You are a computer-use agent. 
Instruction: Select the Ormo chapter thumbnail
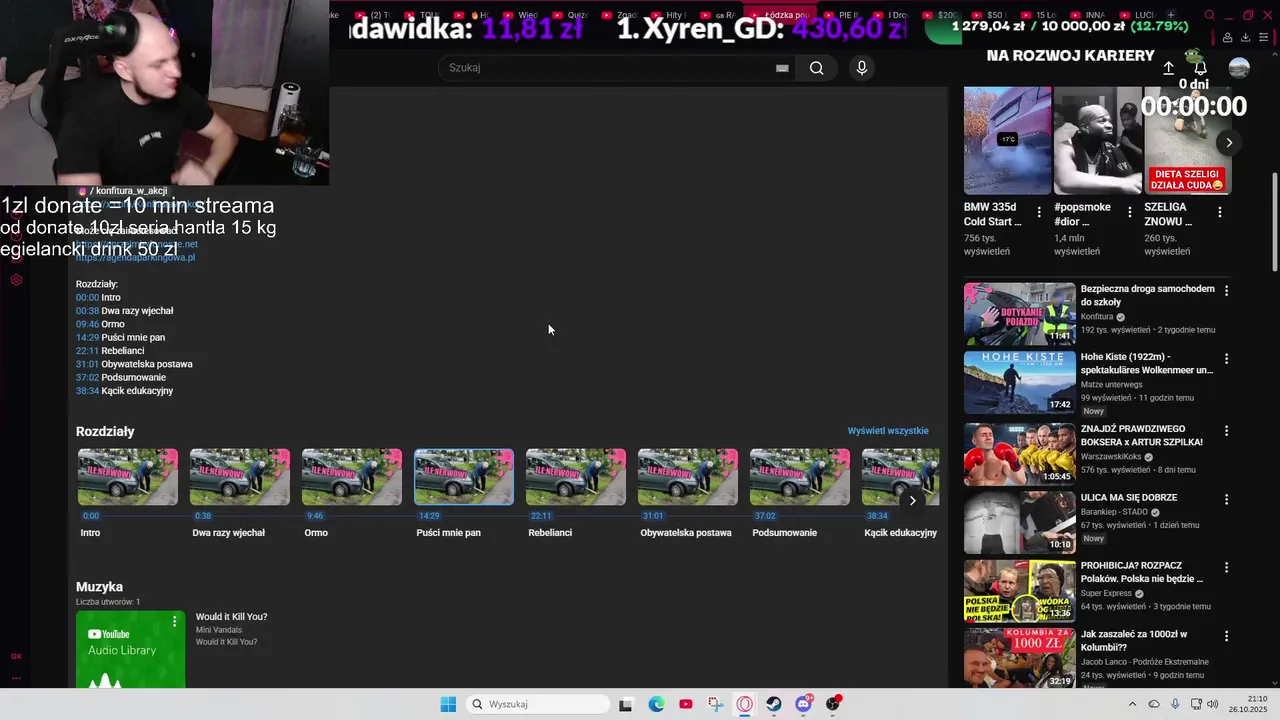coord(352,477)
